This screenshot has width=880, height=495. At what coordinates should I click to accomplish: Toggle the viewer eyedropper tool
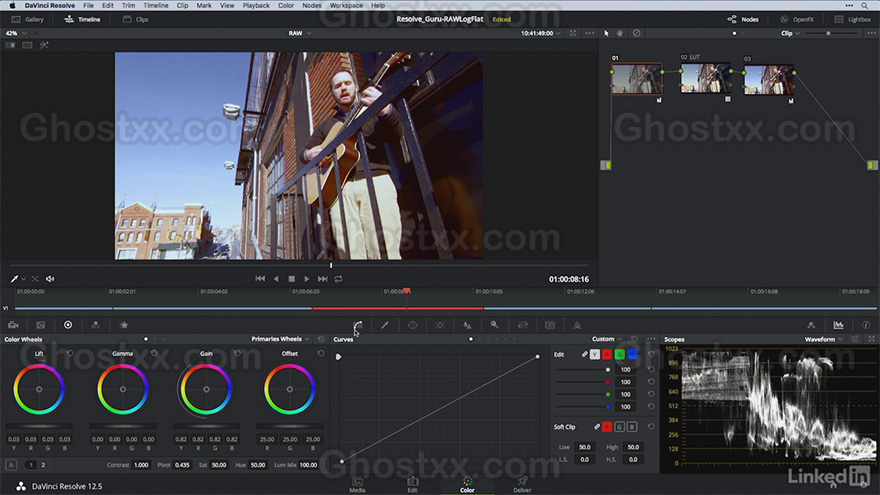14,278
